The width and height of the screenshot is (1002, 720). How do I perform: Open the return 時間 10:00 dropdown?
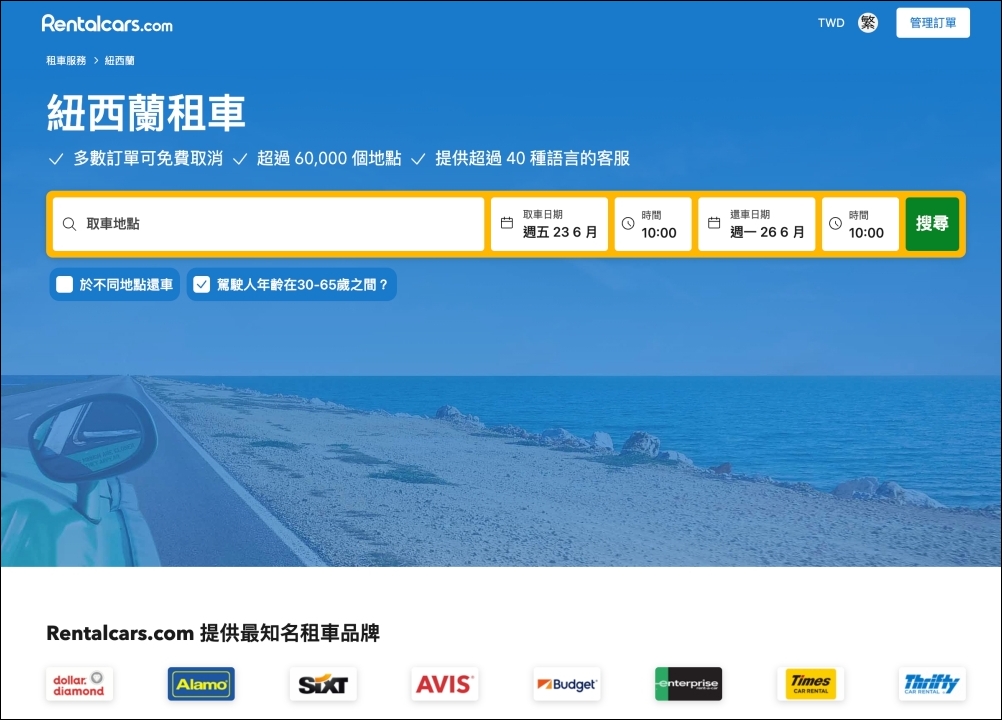point(860,224)
